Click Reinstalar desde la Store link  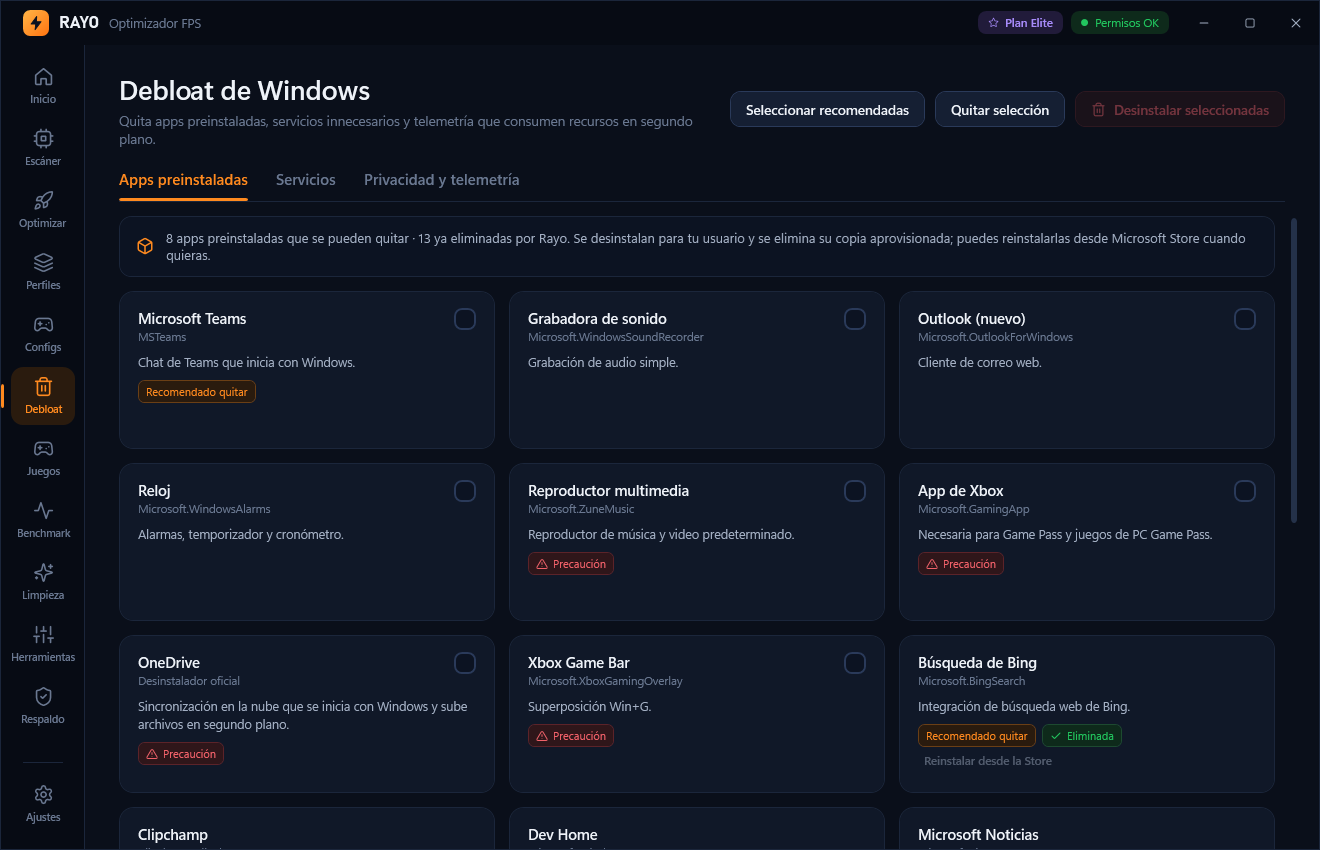(x=988, y=761)
